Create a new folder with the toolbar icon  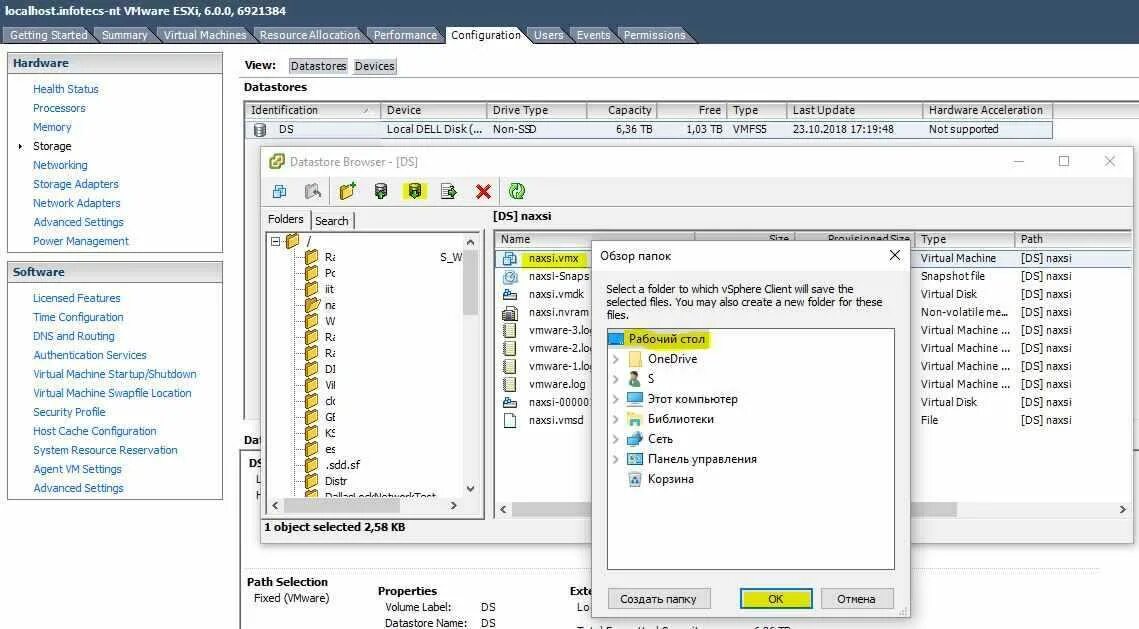[x=347, y=190]
